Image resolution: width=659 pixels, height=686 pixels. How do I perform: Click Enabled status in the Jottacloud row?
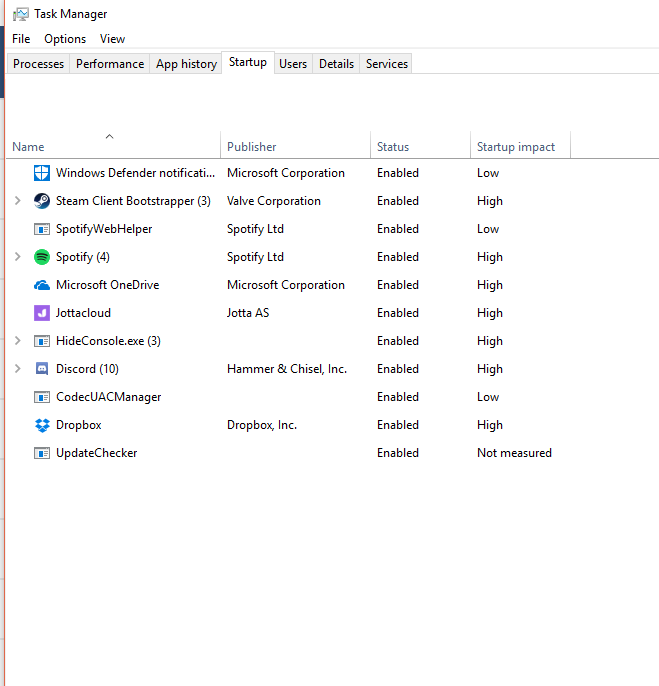398,313
